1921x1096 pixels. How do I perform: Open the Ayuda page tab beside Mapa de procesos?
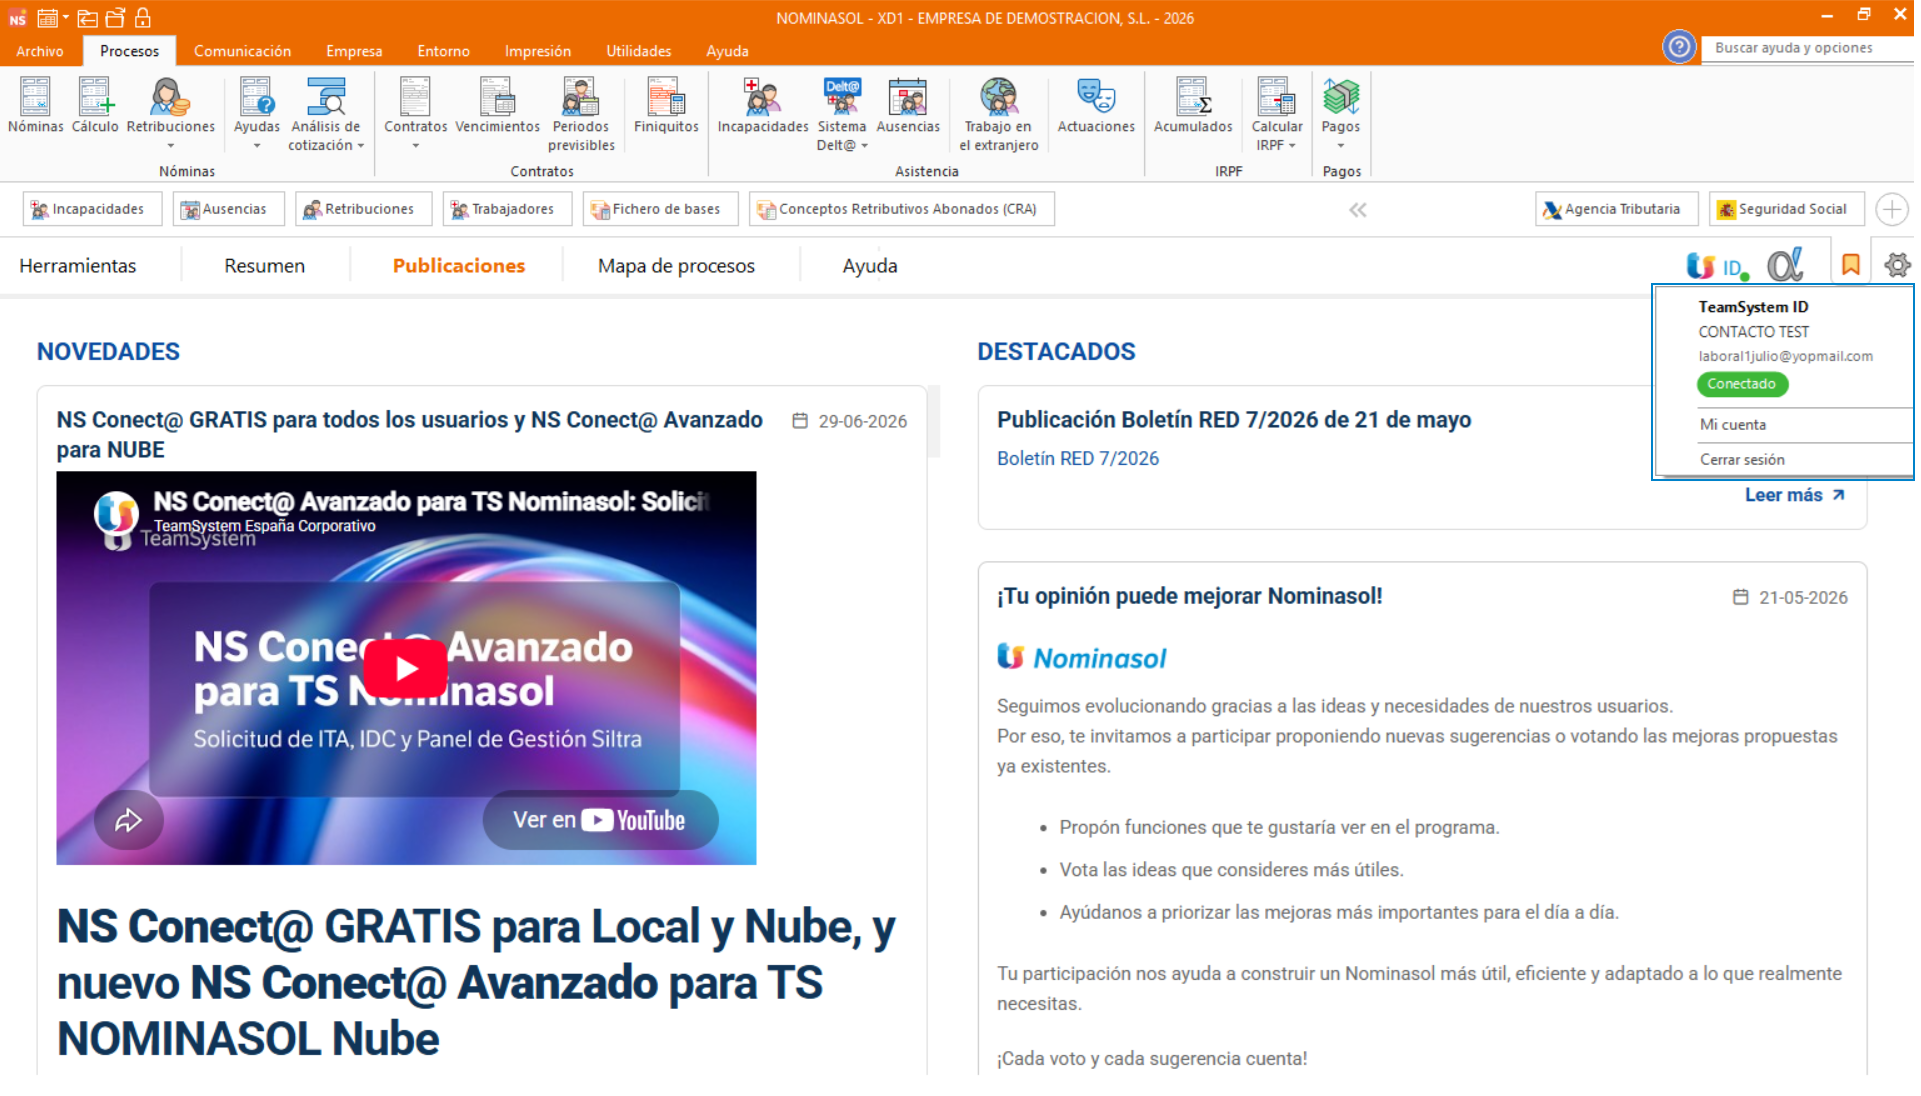pyautogui.click(x=870, y=266)
